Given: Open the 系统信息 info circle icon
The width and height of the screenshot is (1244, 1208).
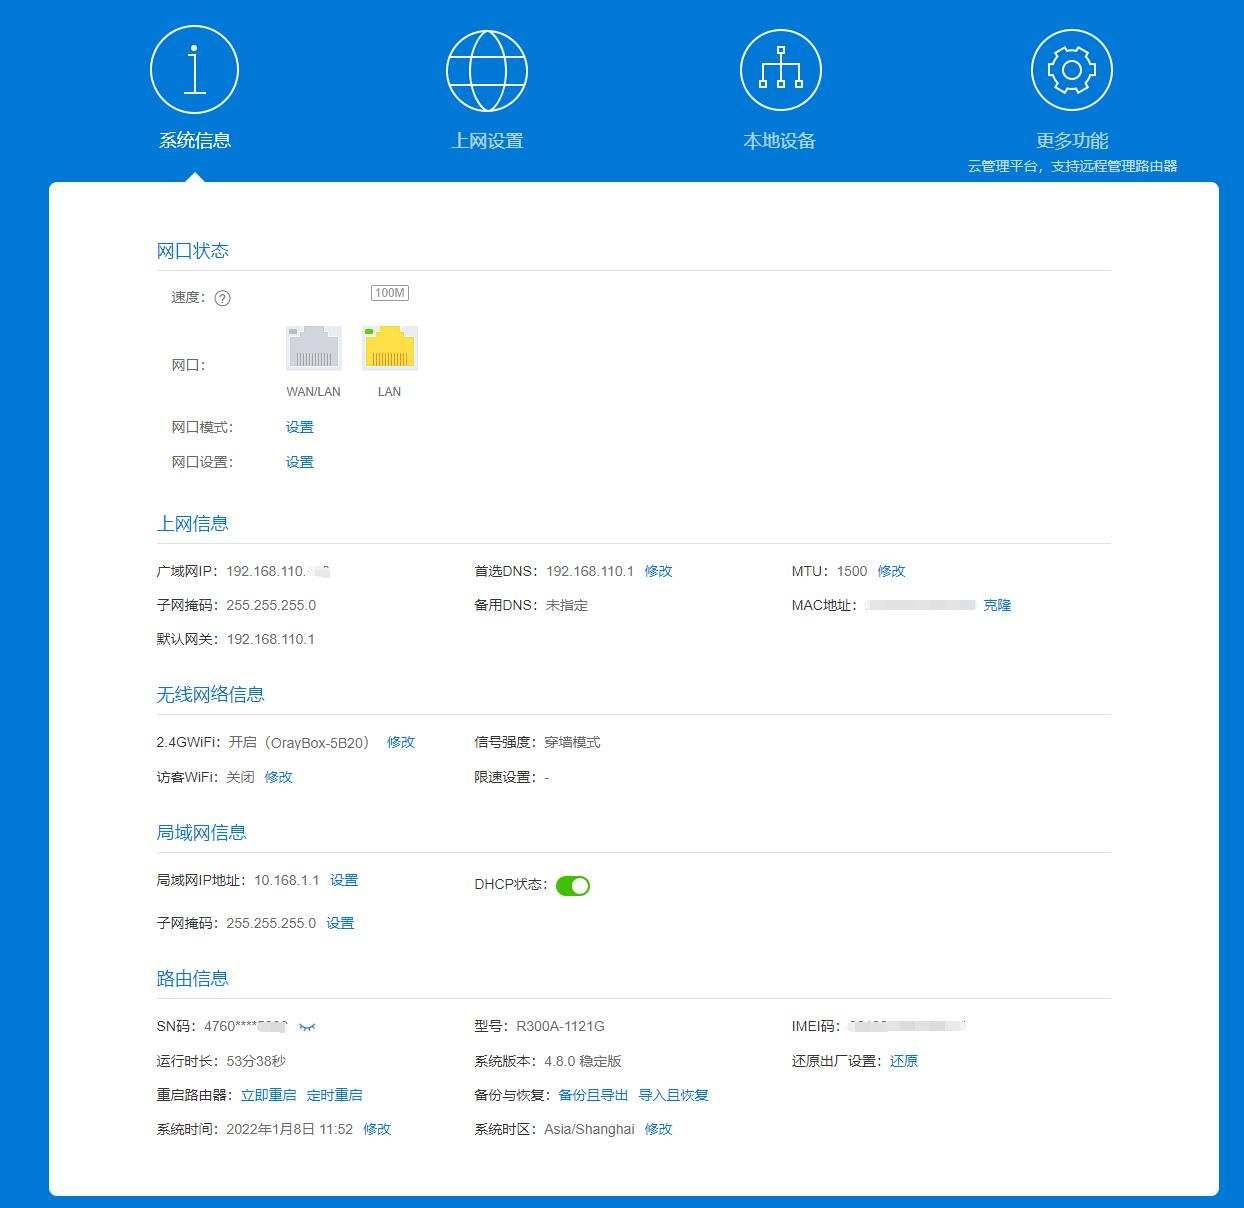Looking at the screenshot, I should [194, 70].
